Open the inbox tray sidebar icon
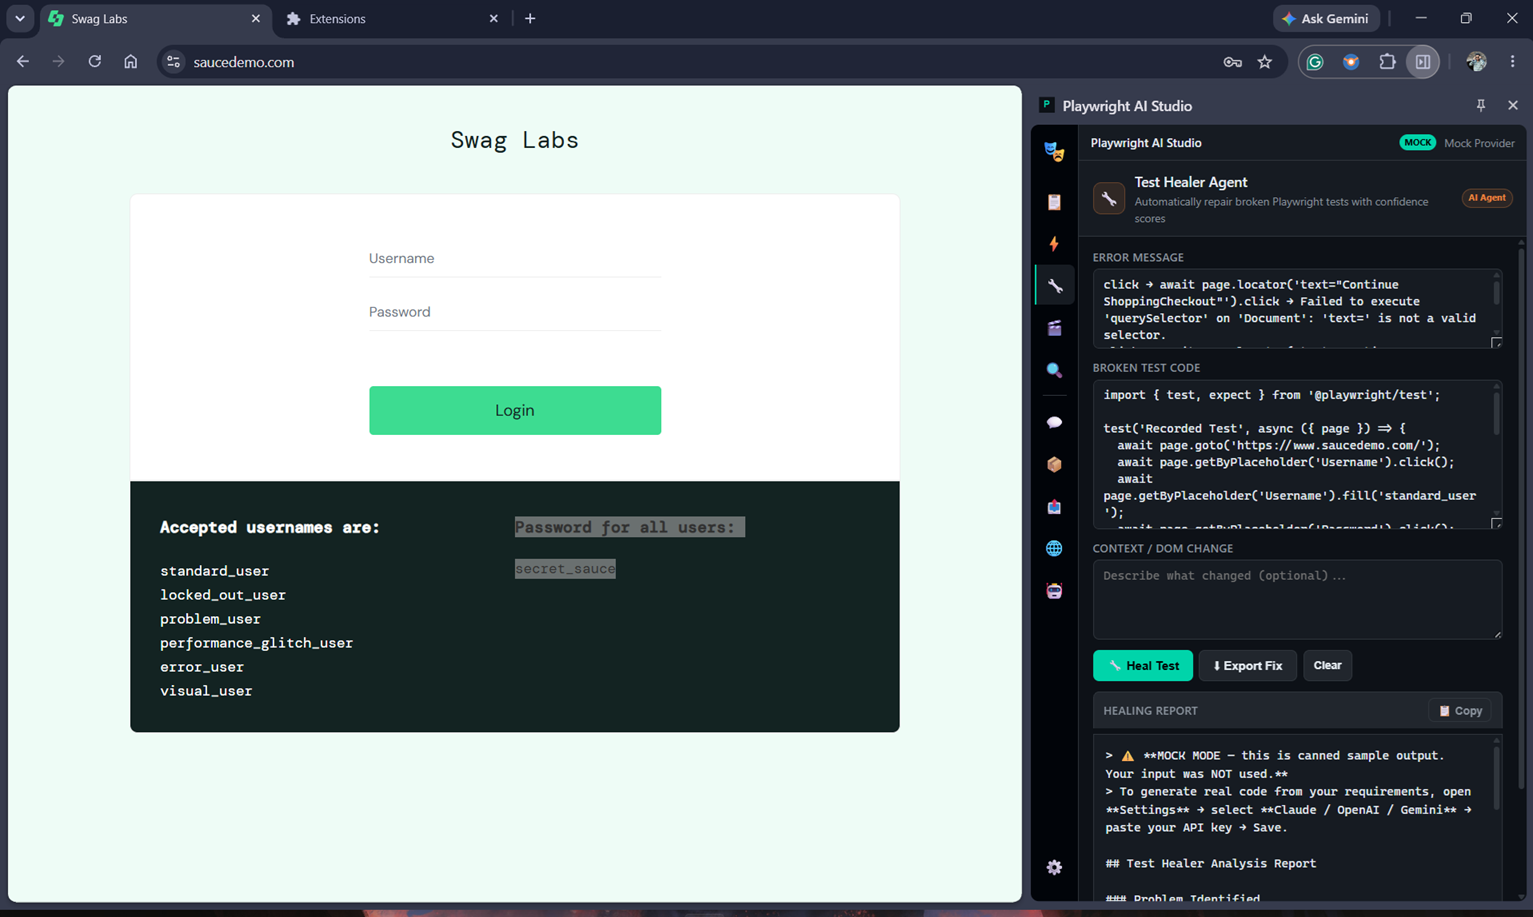The image size is (1533, 917). tap(1054, 507)
